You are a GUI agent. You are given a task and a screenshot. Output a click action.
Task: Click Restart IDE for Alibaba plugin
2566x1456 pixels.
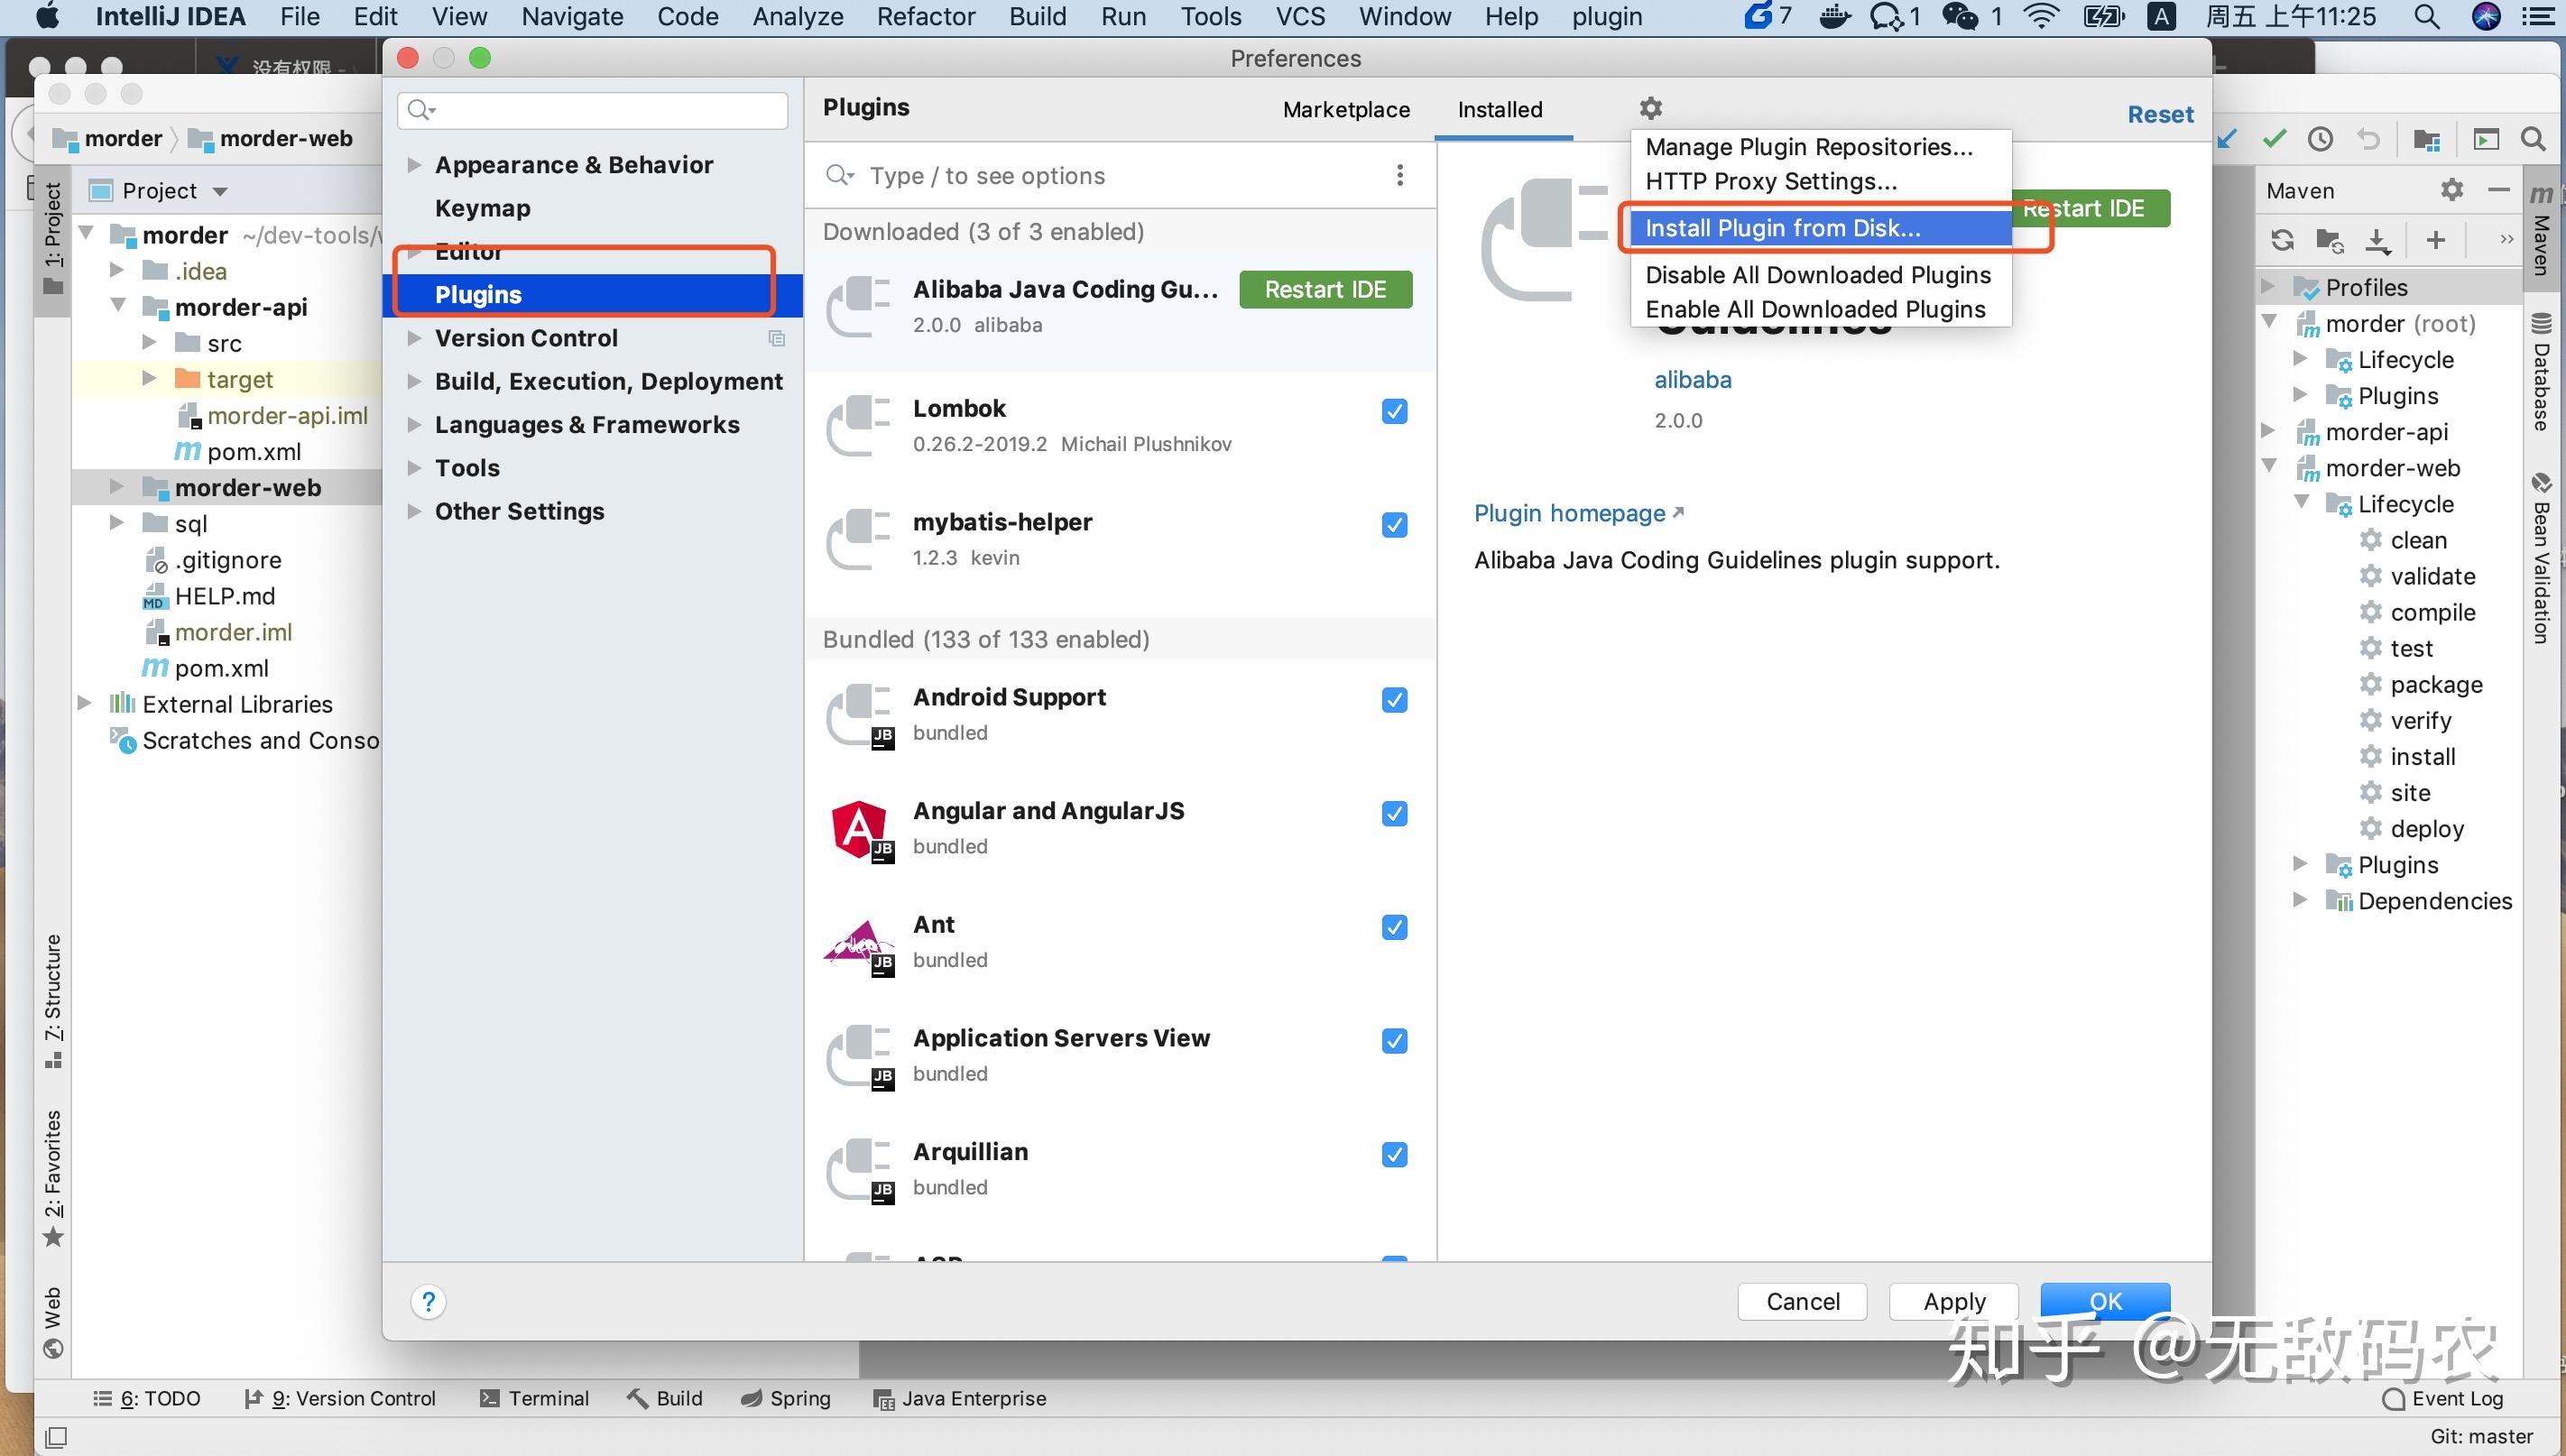coord(1325,290)
